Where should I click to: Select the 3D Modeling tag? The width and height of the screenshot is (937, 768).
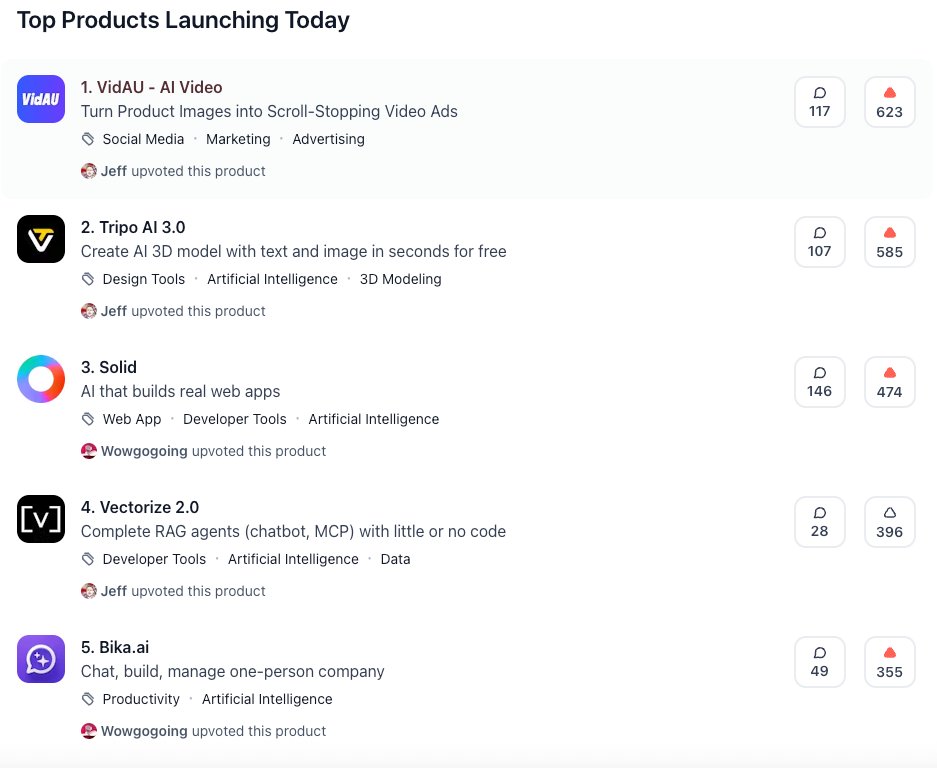tap(400, 279)
